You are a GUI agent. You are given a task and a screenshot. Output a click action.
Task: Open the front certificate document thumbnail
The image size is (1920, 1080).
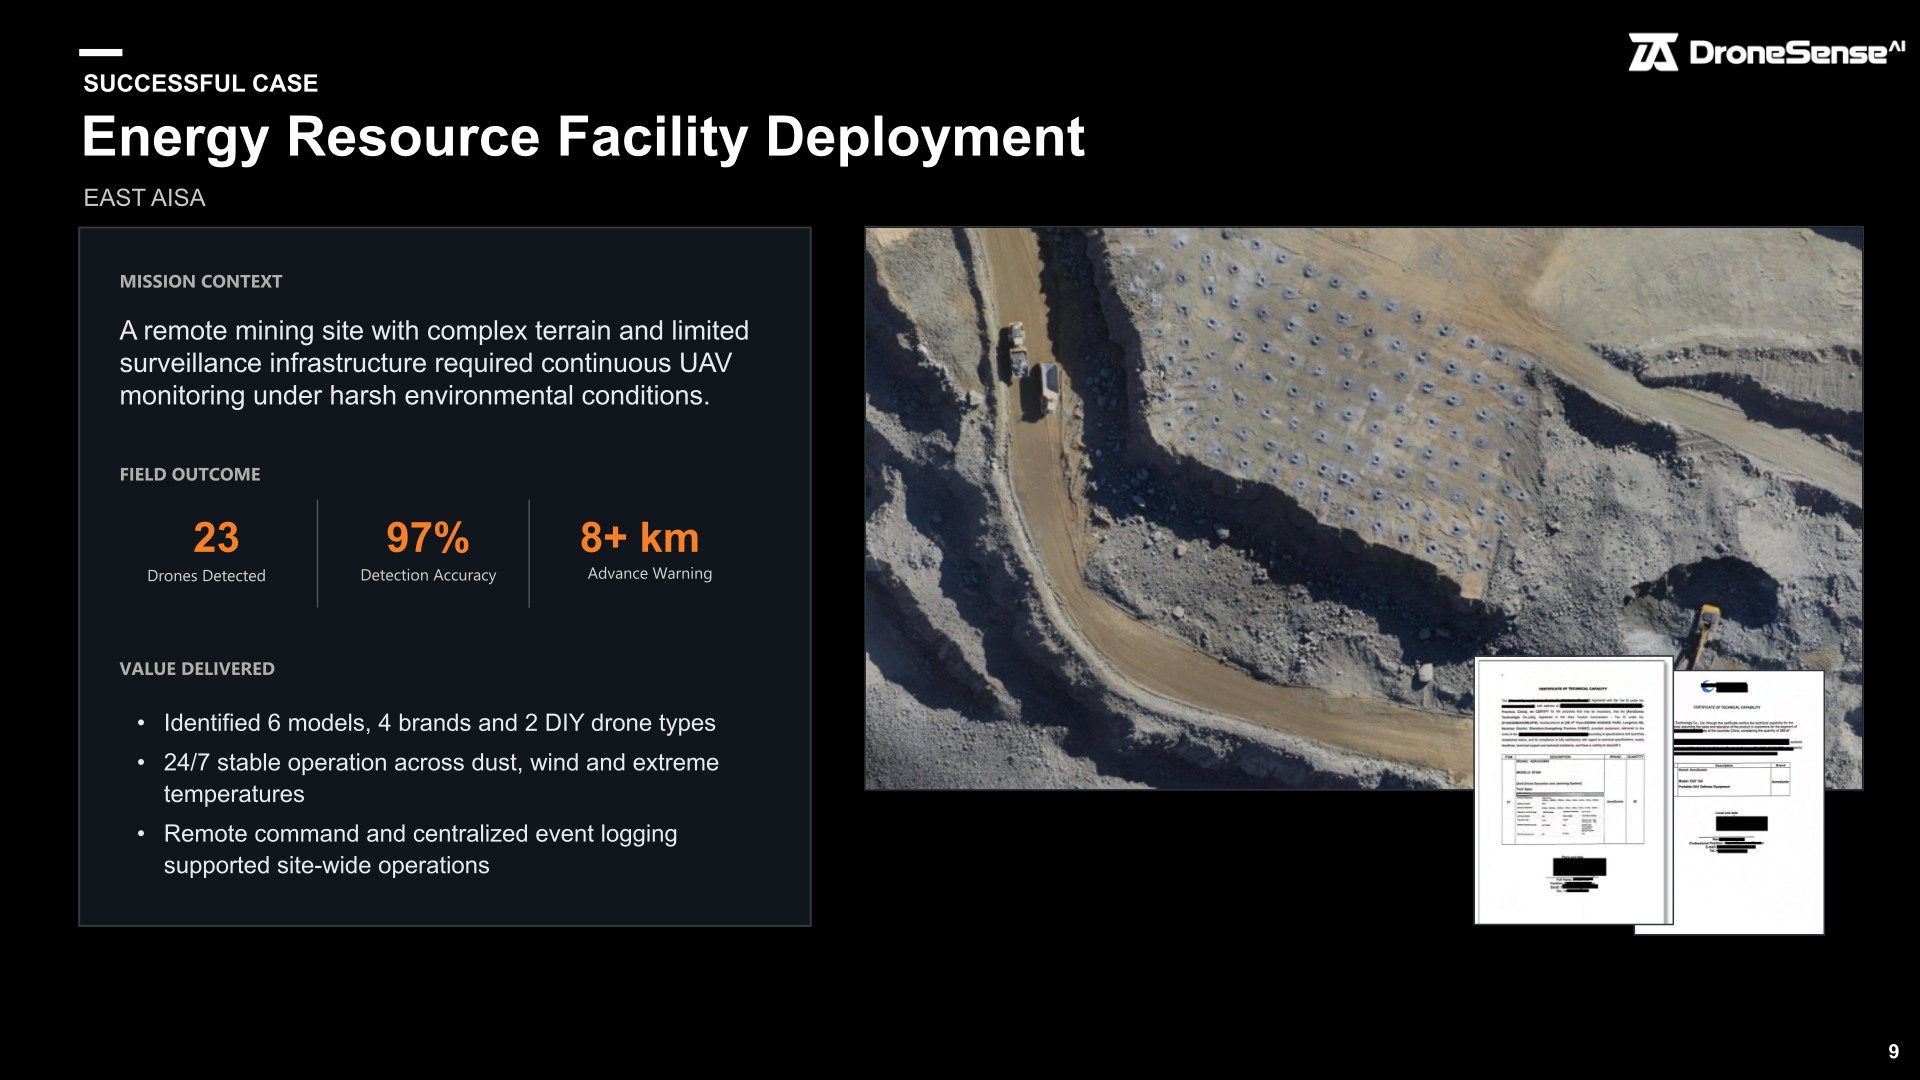pyautogui.click(x=1573, y=790)
